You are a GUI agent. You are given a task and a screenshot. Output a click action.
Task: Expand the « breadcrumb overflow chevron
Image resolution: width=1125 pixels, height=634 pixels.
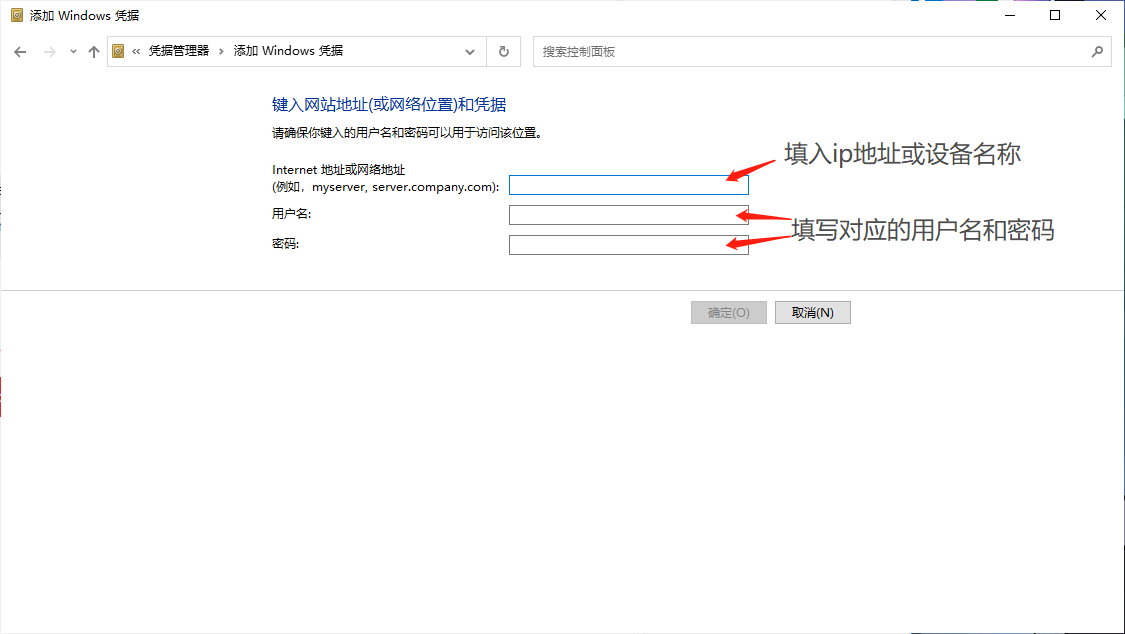pos(136,51)
